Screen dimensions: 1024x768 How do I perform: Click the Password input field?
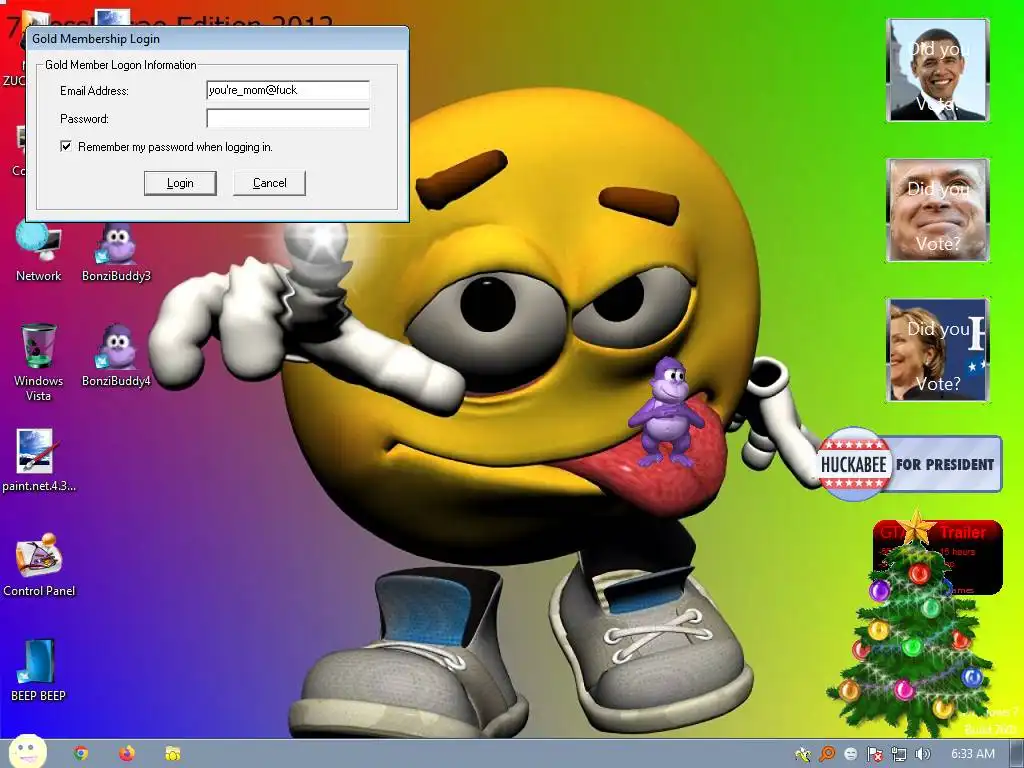point(288,118)
